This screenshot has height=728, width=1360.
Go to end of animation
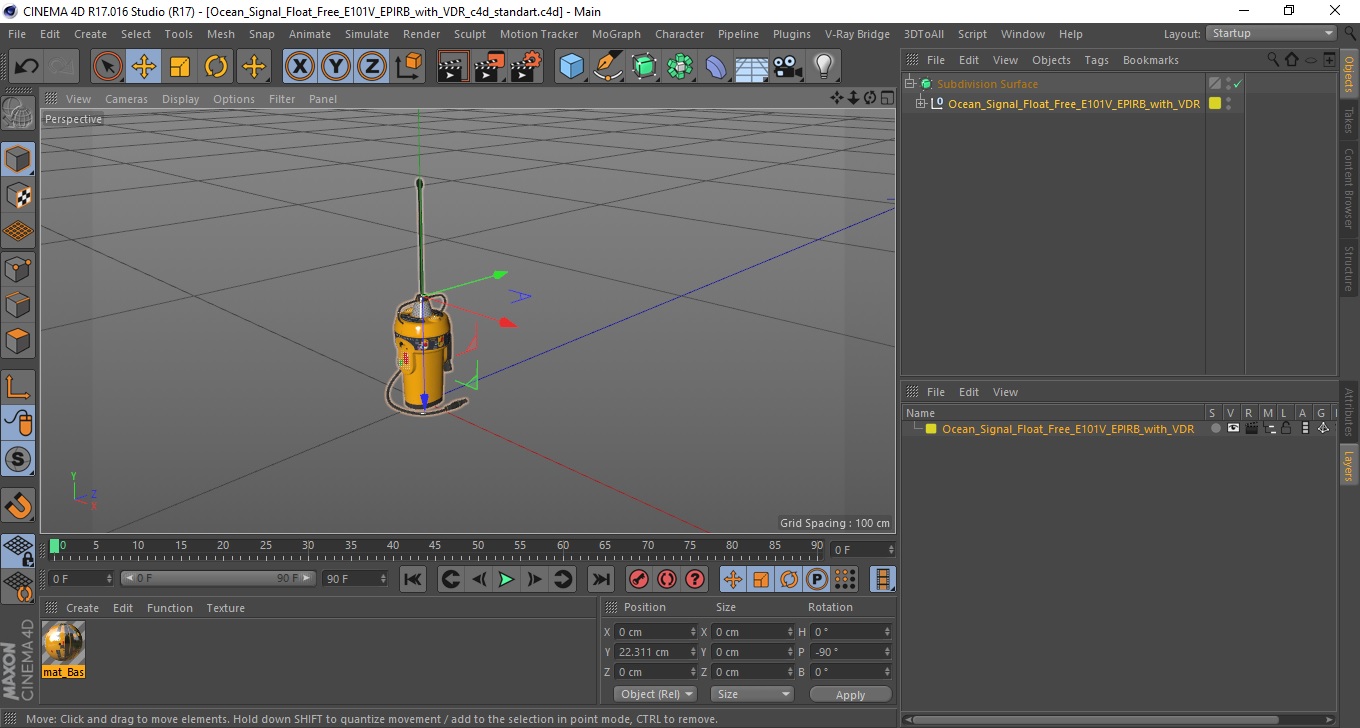pyautogui.click(x=600, y=579)
